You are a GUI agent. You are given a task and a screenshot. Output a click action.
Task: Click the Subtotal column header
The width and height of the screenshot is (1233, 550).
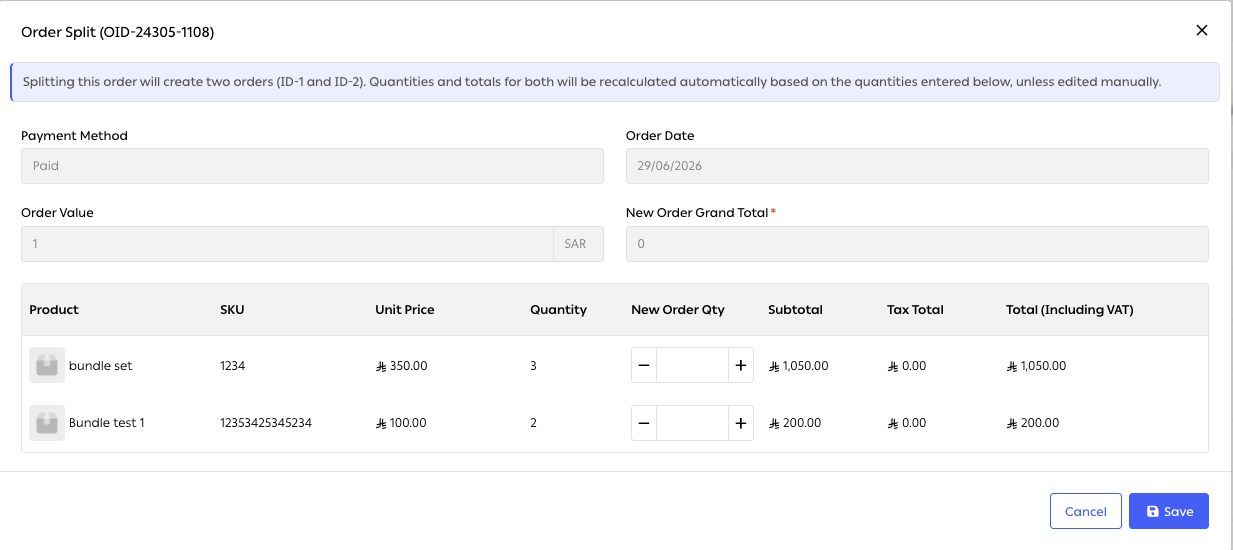pyautogui.click(x=795, y=310)
